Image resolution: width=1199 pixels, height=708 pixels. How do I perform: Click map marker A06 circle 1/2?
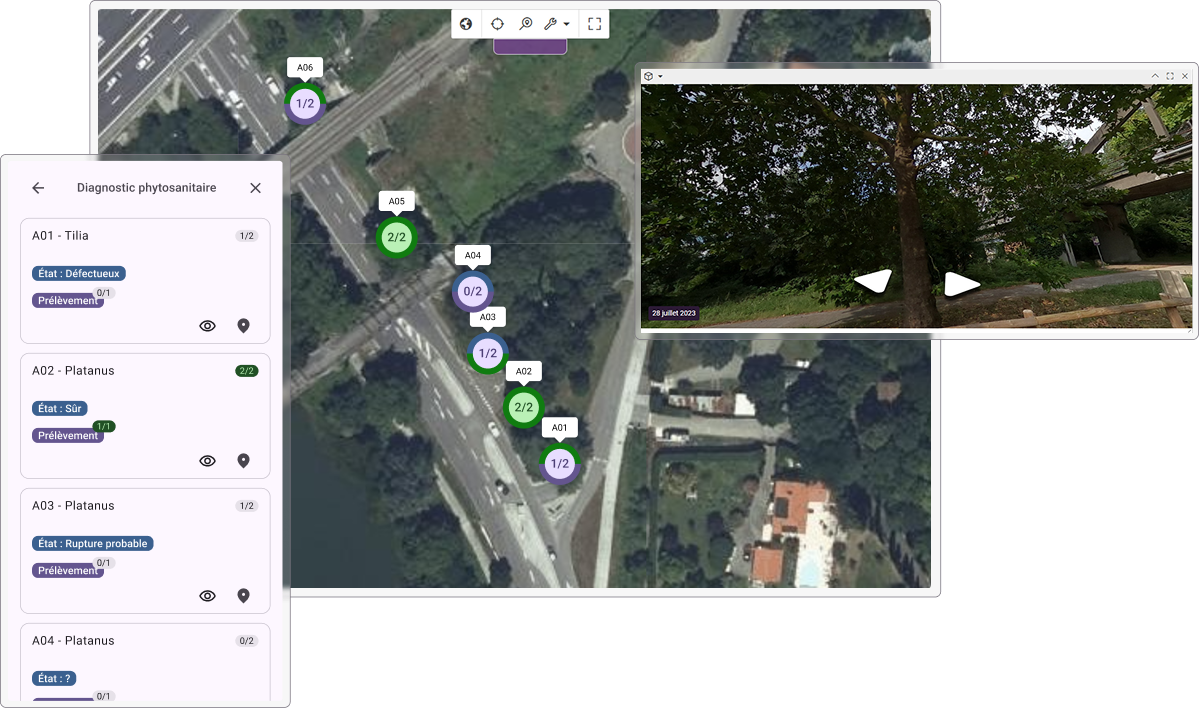pyautogui.click(x=305, y=103)
